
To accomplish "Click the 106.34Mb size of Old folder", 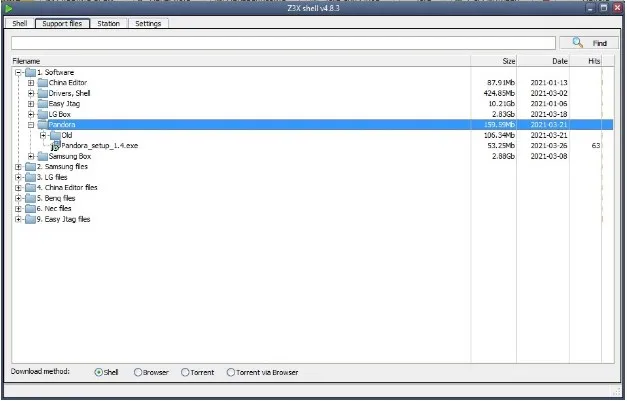I will tap(499, 136).
